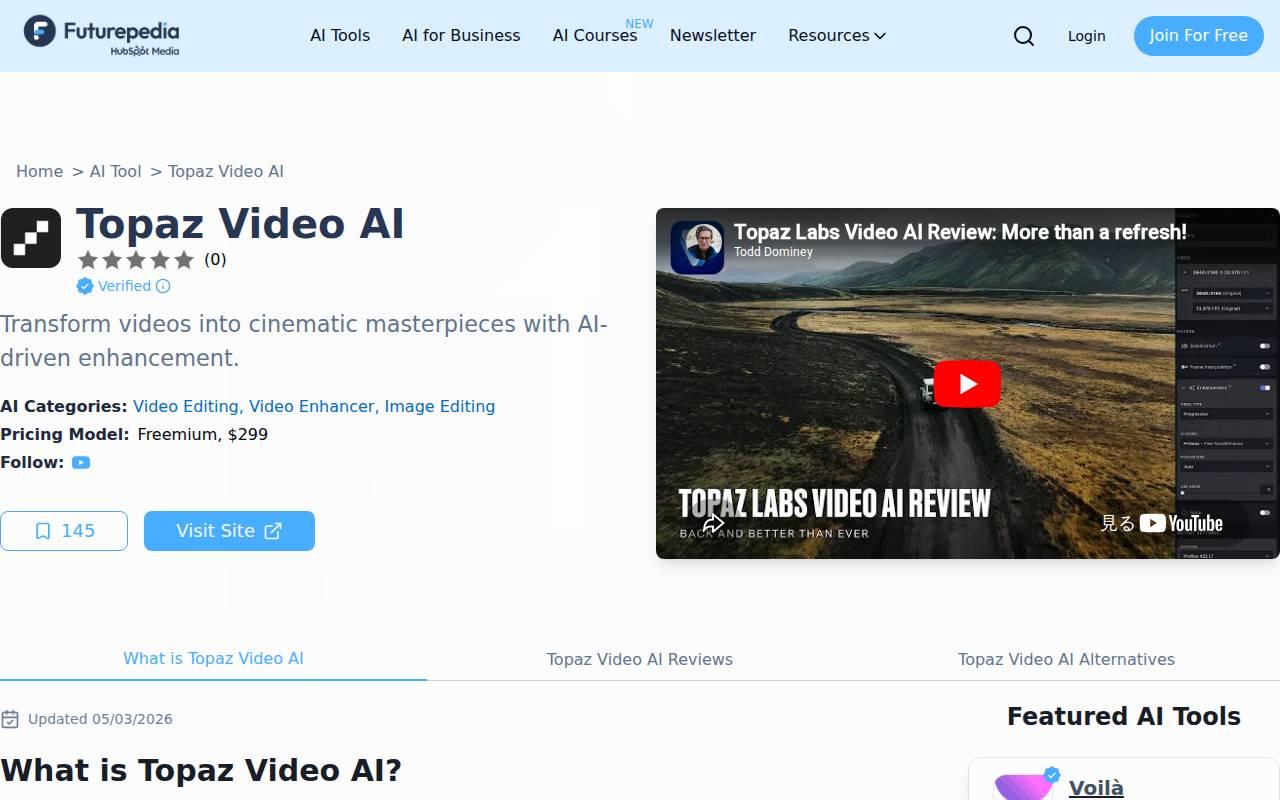Click the Topaz Video AI breadcrumb text

pyautogui.click(x=226, y=171)
